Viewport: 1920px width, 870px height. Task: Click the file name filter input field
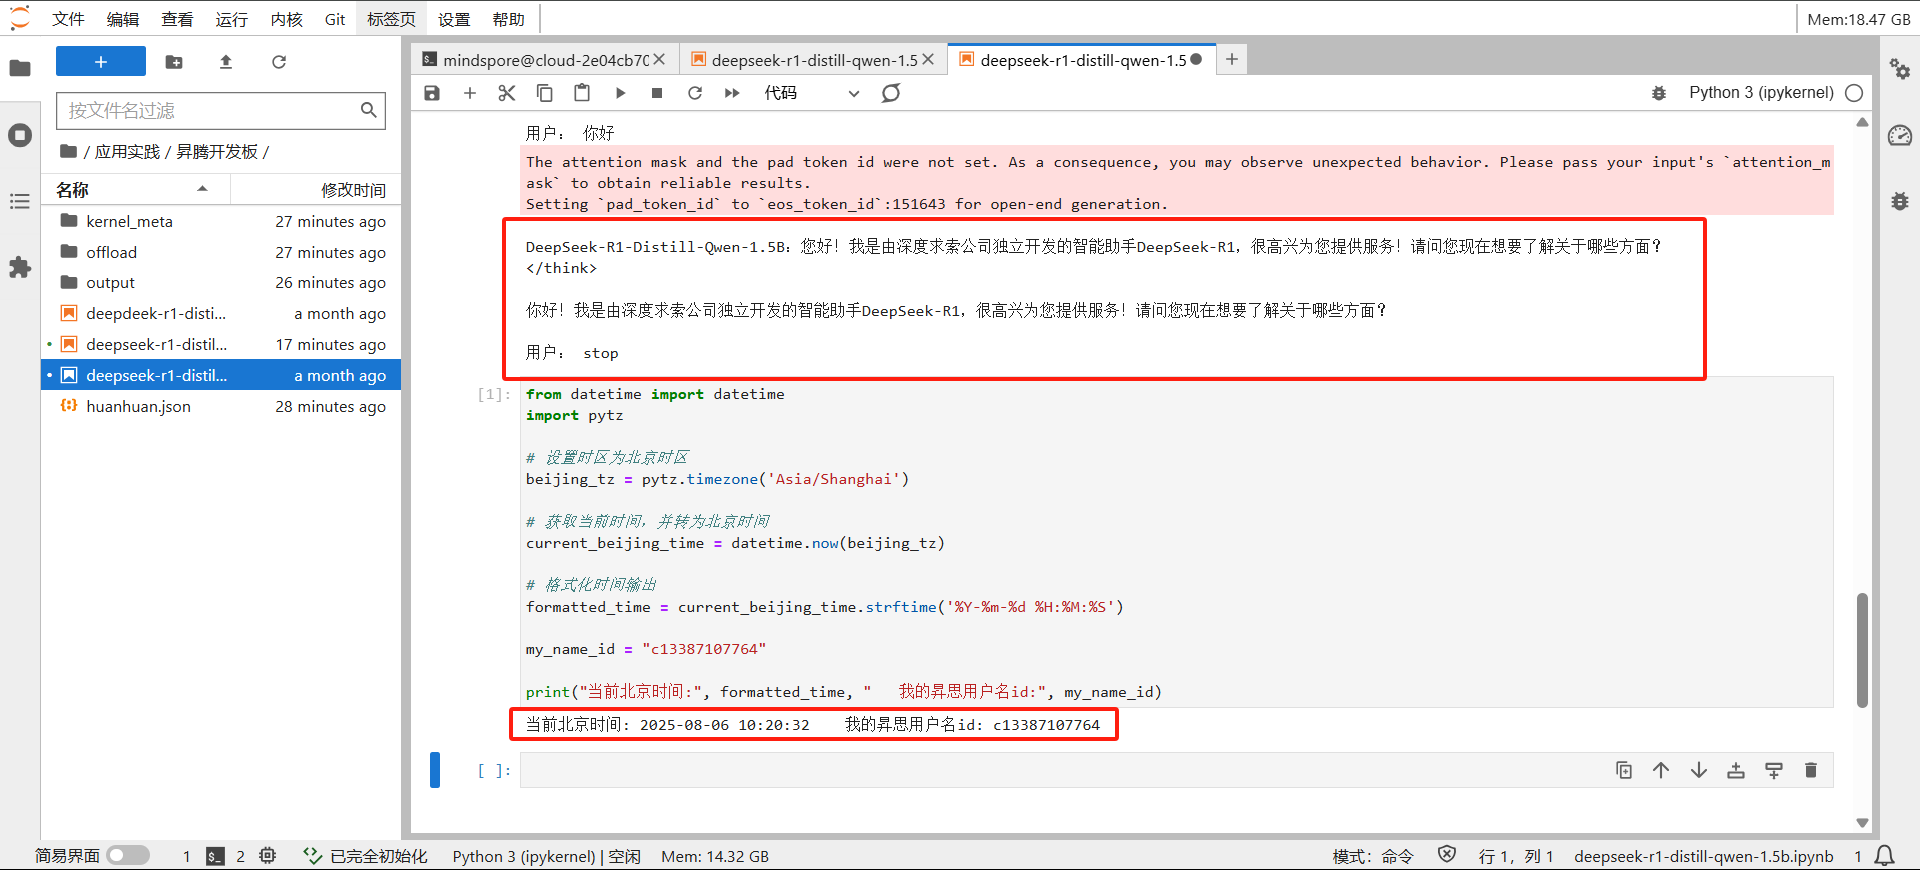coord(210,110)
